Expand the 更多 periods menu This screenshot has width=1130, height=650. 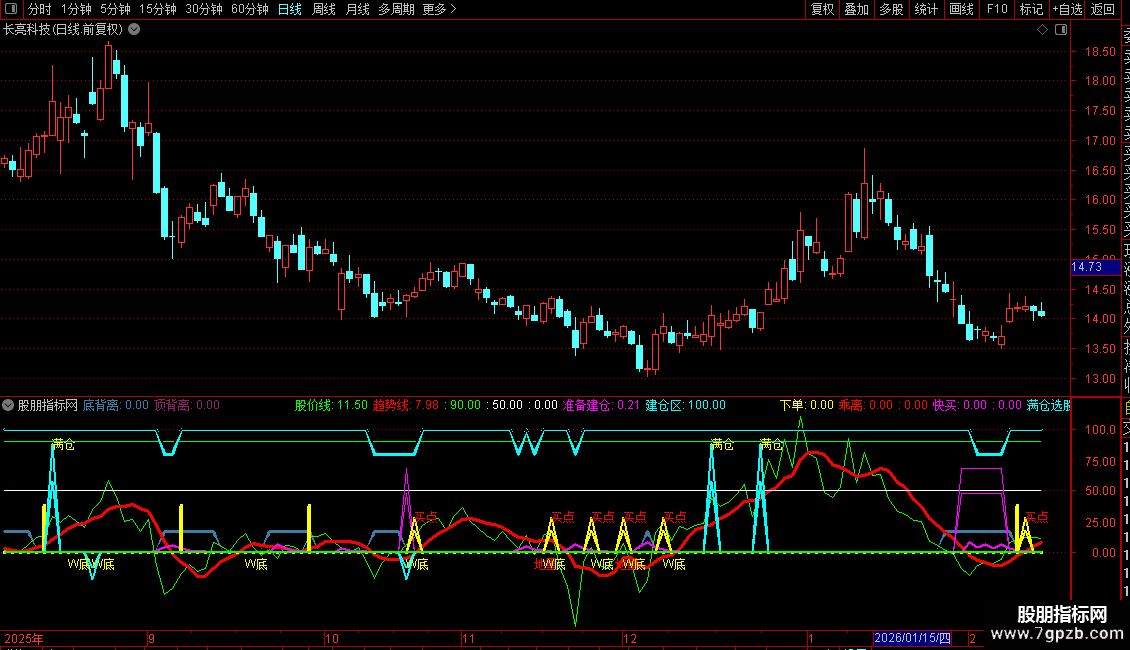[440, 9]
